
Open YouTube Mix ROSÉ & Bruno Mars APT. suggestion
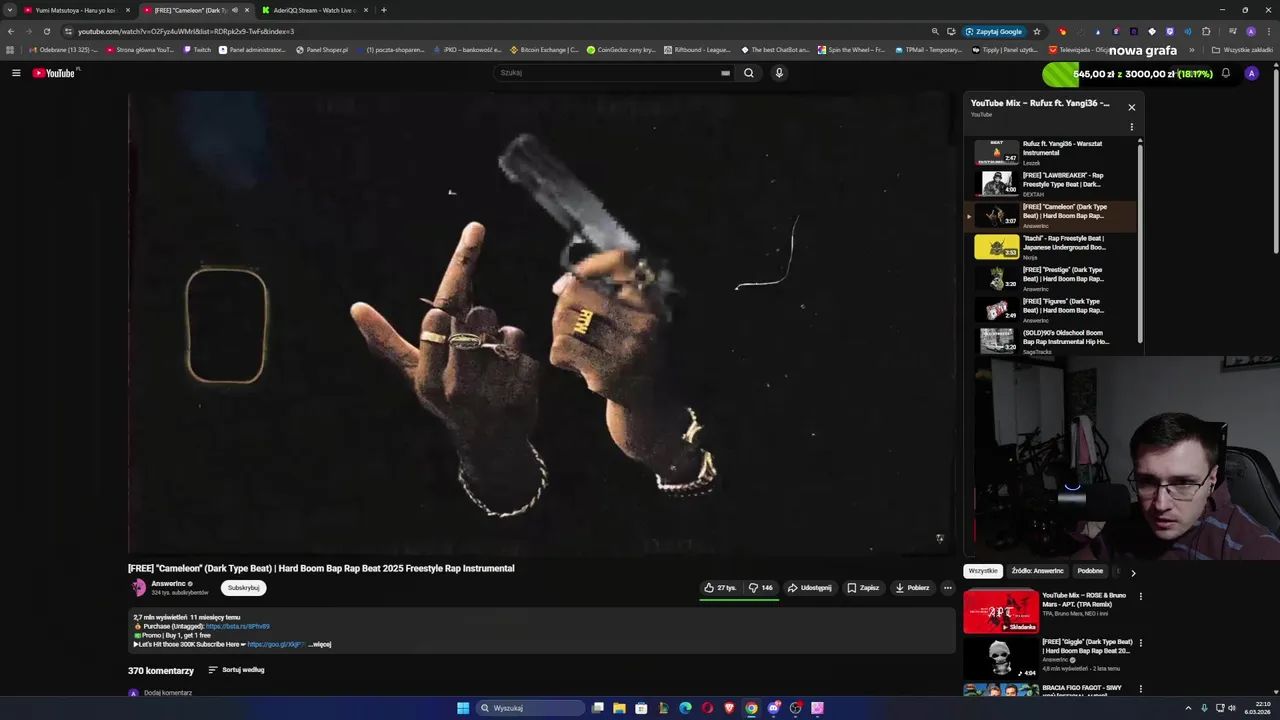click(x=1047, y=611)
